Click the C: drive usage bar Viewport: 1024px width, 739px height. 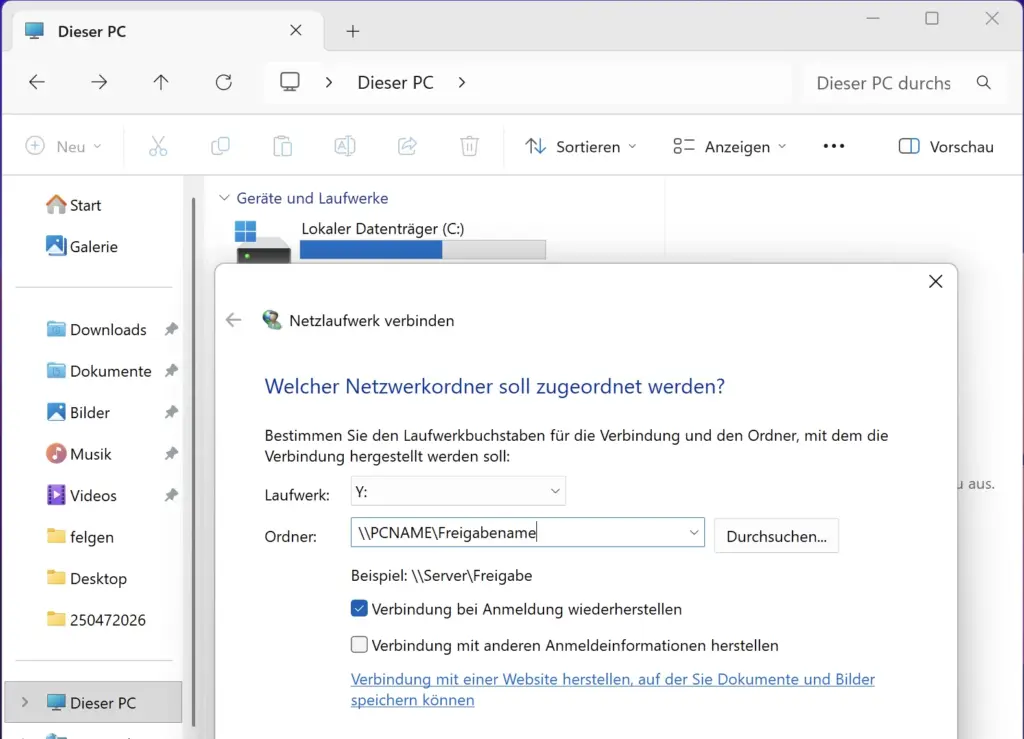click(x=423, y=249)
